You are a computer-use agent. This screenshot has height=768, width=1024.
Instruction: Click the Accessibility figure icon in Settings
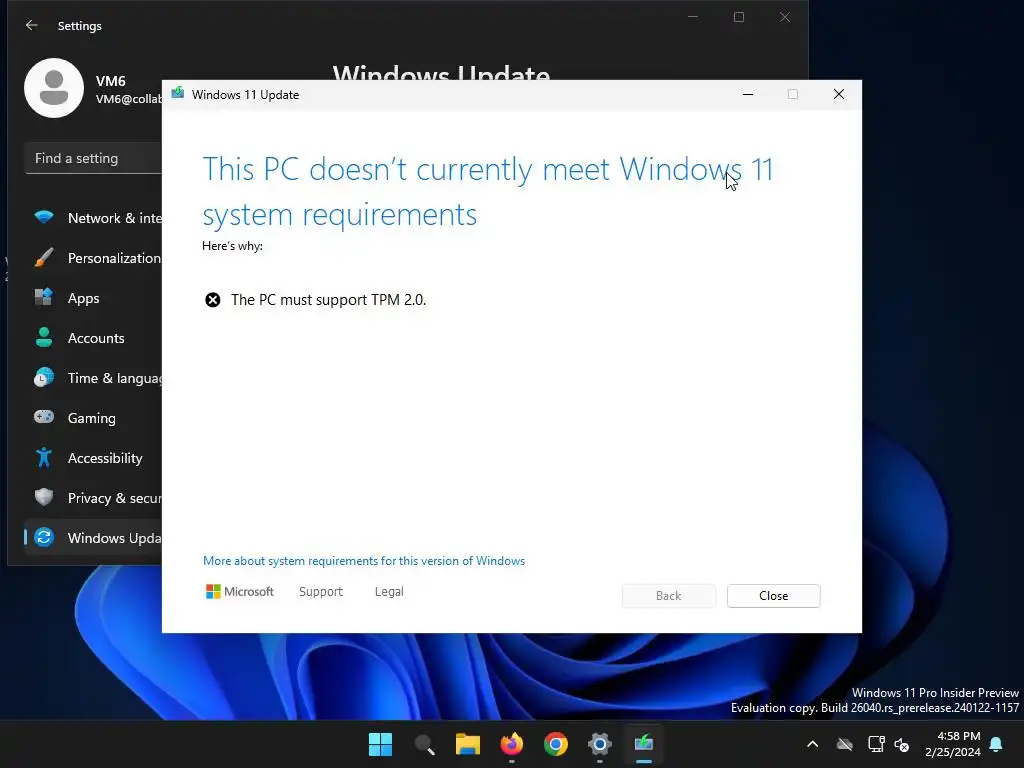pos(44,458)
